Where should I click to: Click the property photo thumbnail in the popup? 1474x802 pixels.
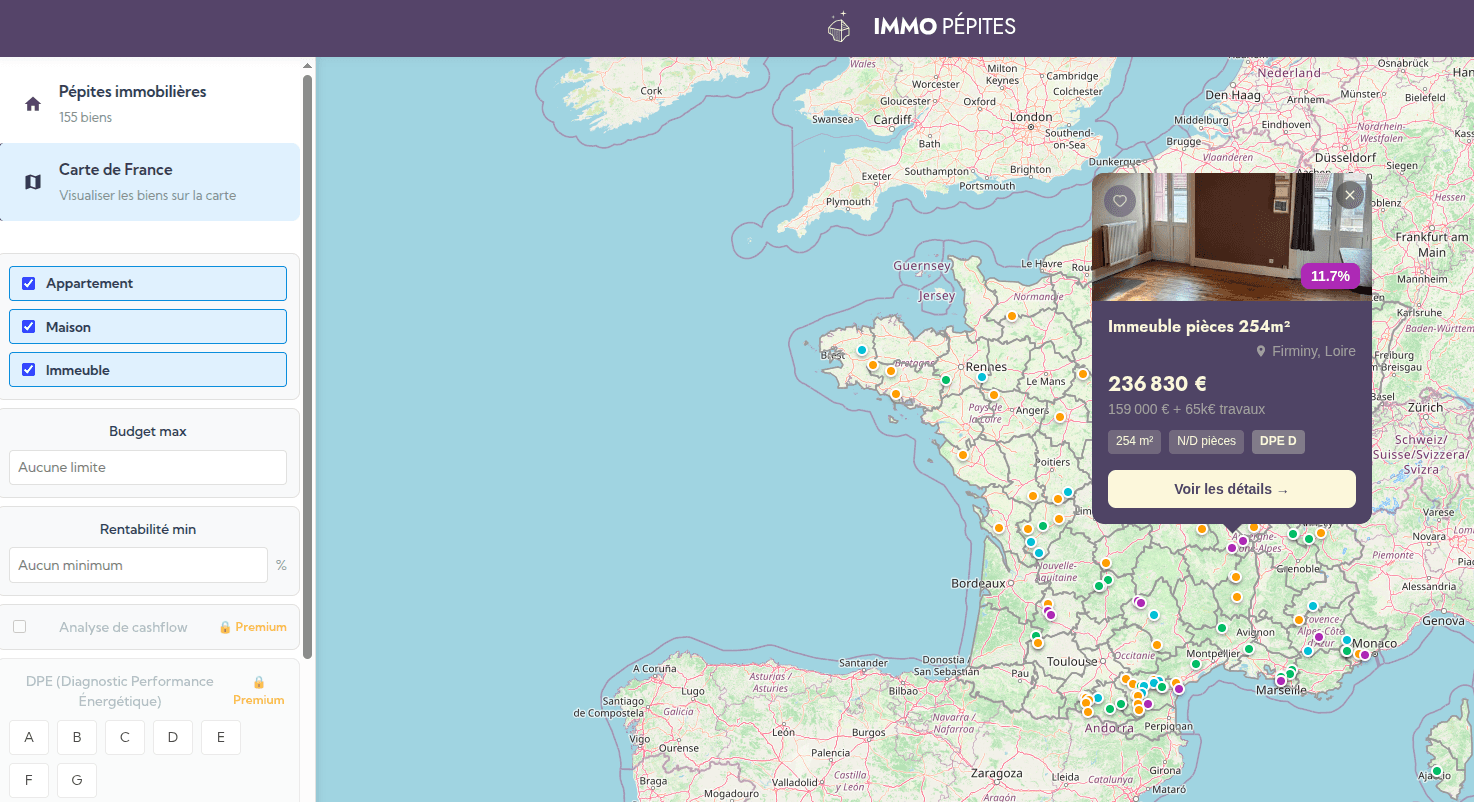(x=1231, y=238)
